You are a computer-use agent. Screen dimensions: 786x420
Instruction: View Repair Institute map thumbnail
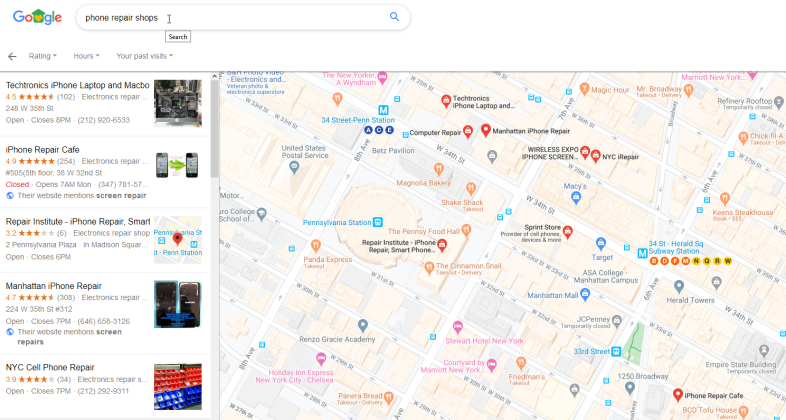click(x=178, y=240)
